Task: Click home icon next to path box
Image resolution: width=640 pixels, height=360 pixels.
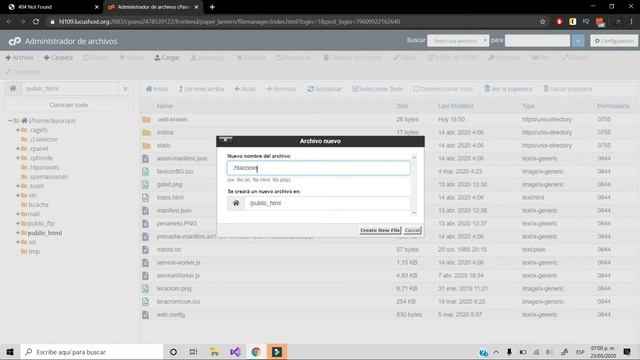Action: tap(13, 89)
